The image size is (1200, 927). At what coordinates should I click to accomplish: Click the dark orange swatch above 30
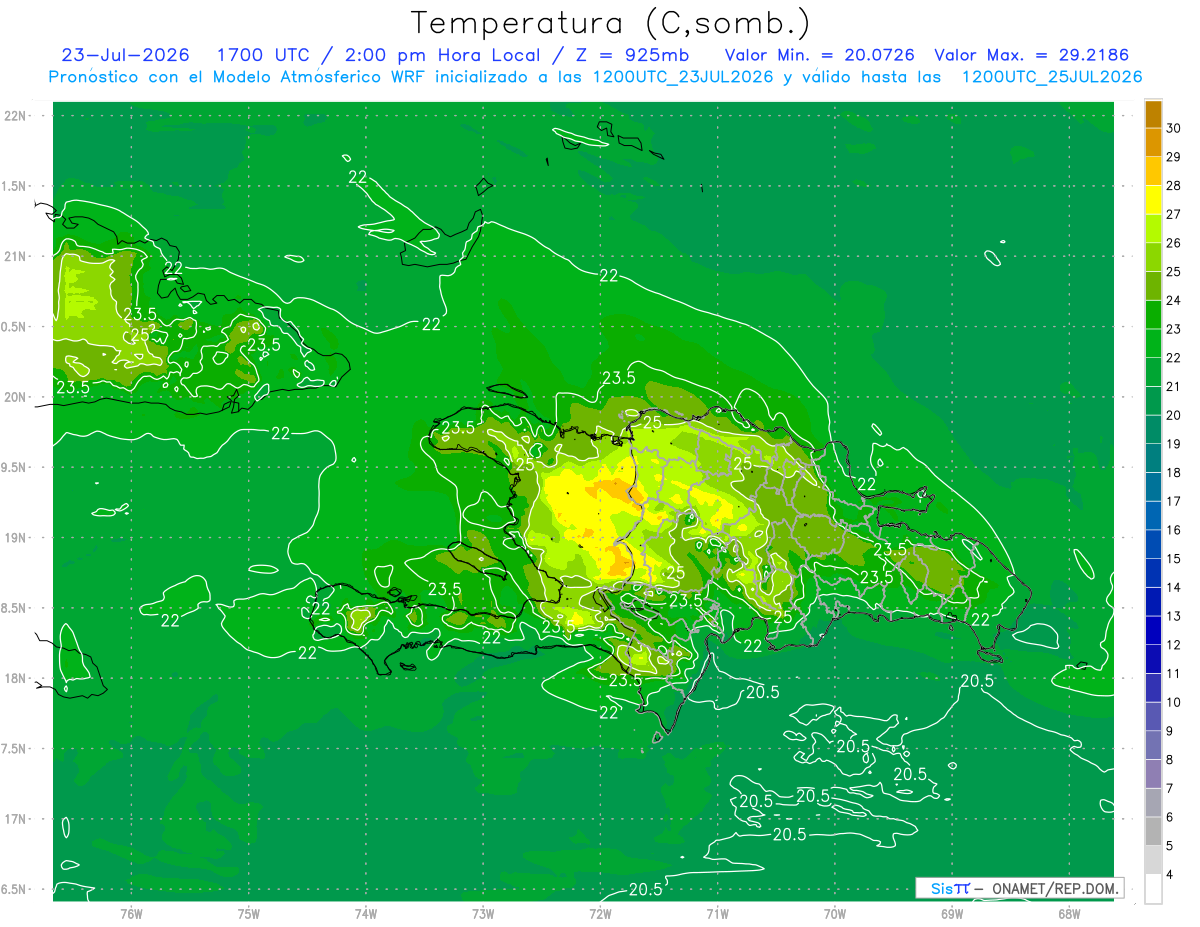coord(1153,114)
